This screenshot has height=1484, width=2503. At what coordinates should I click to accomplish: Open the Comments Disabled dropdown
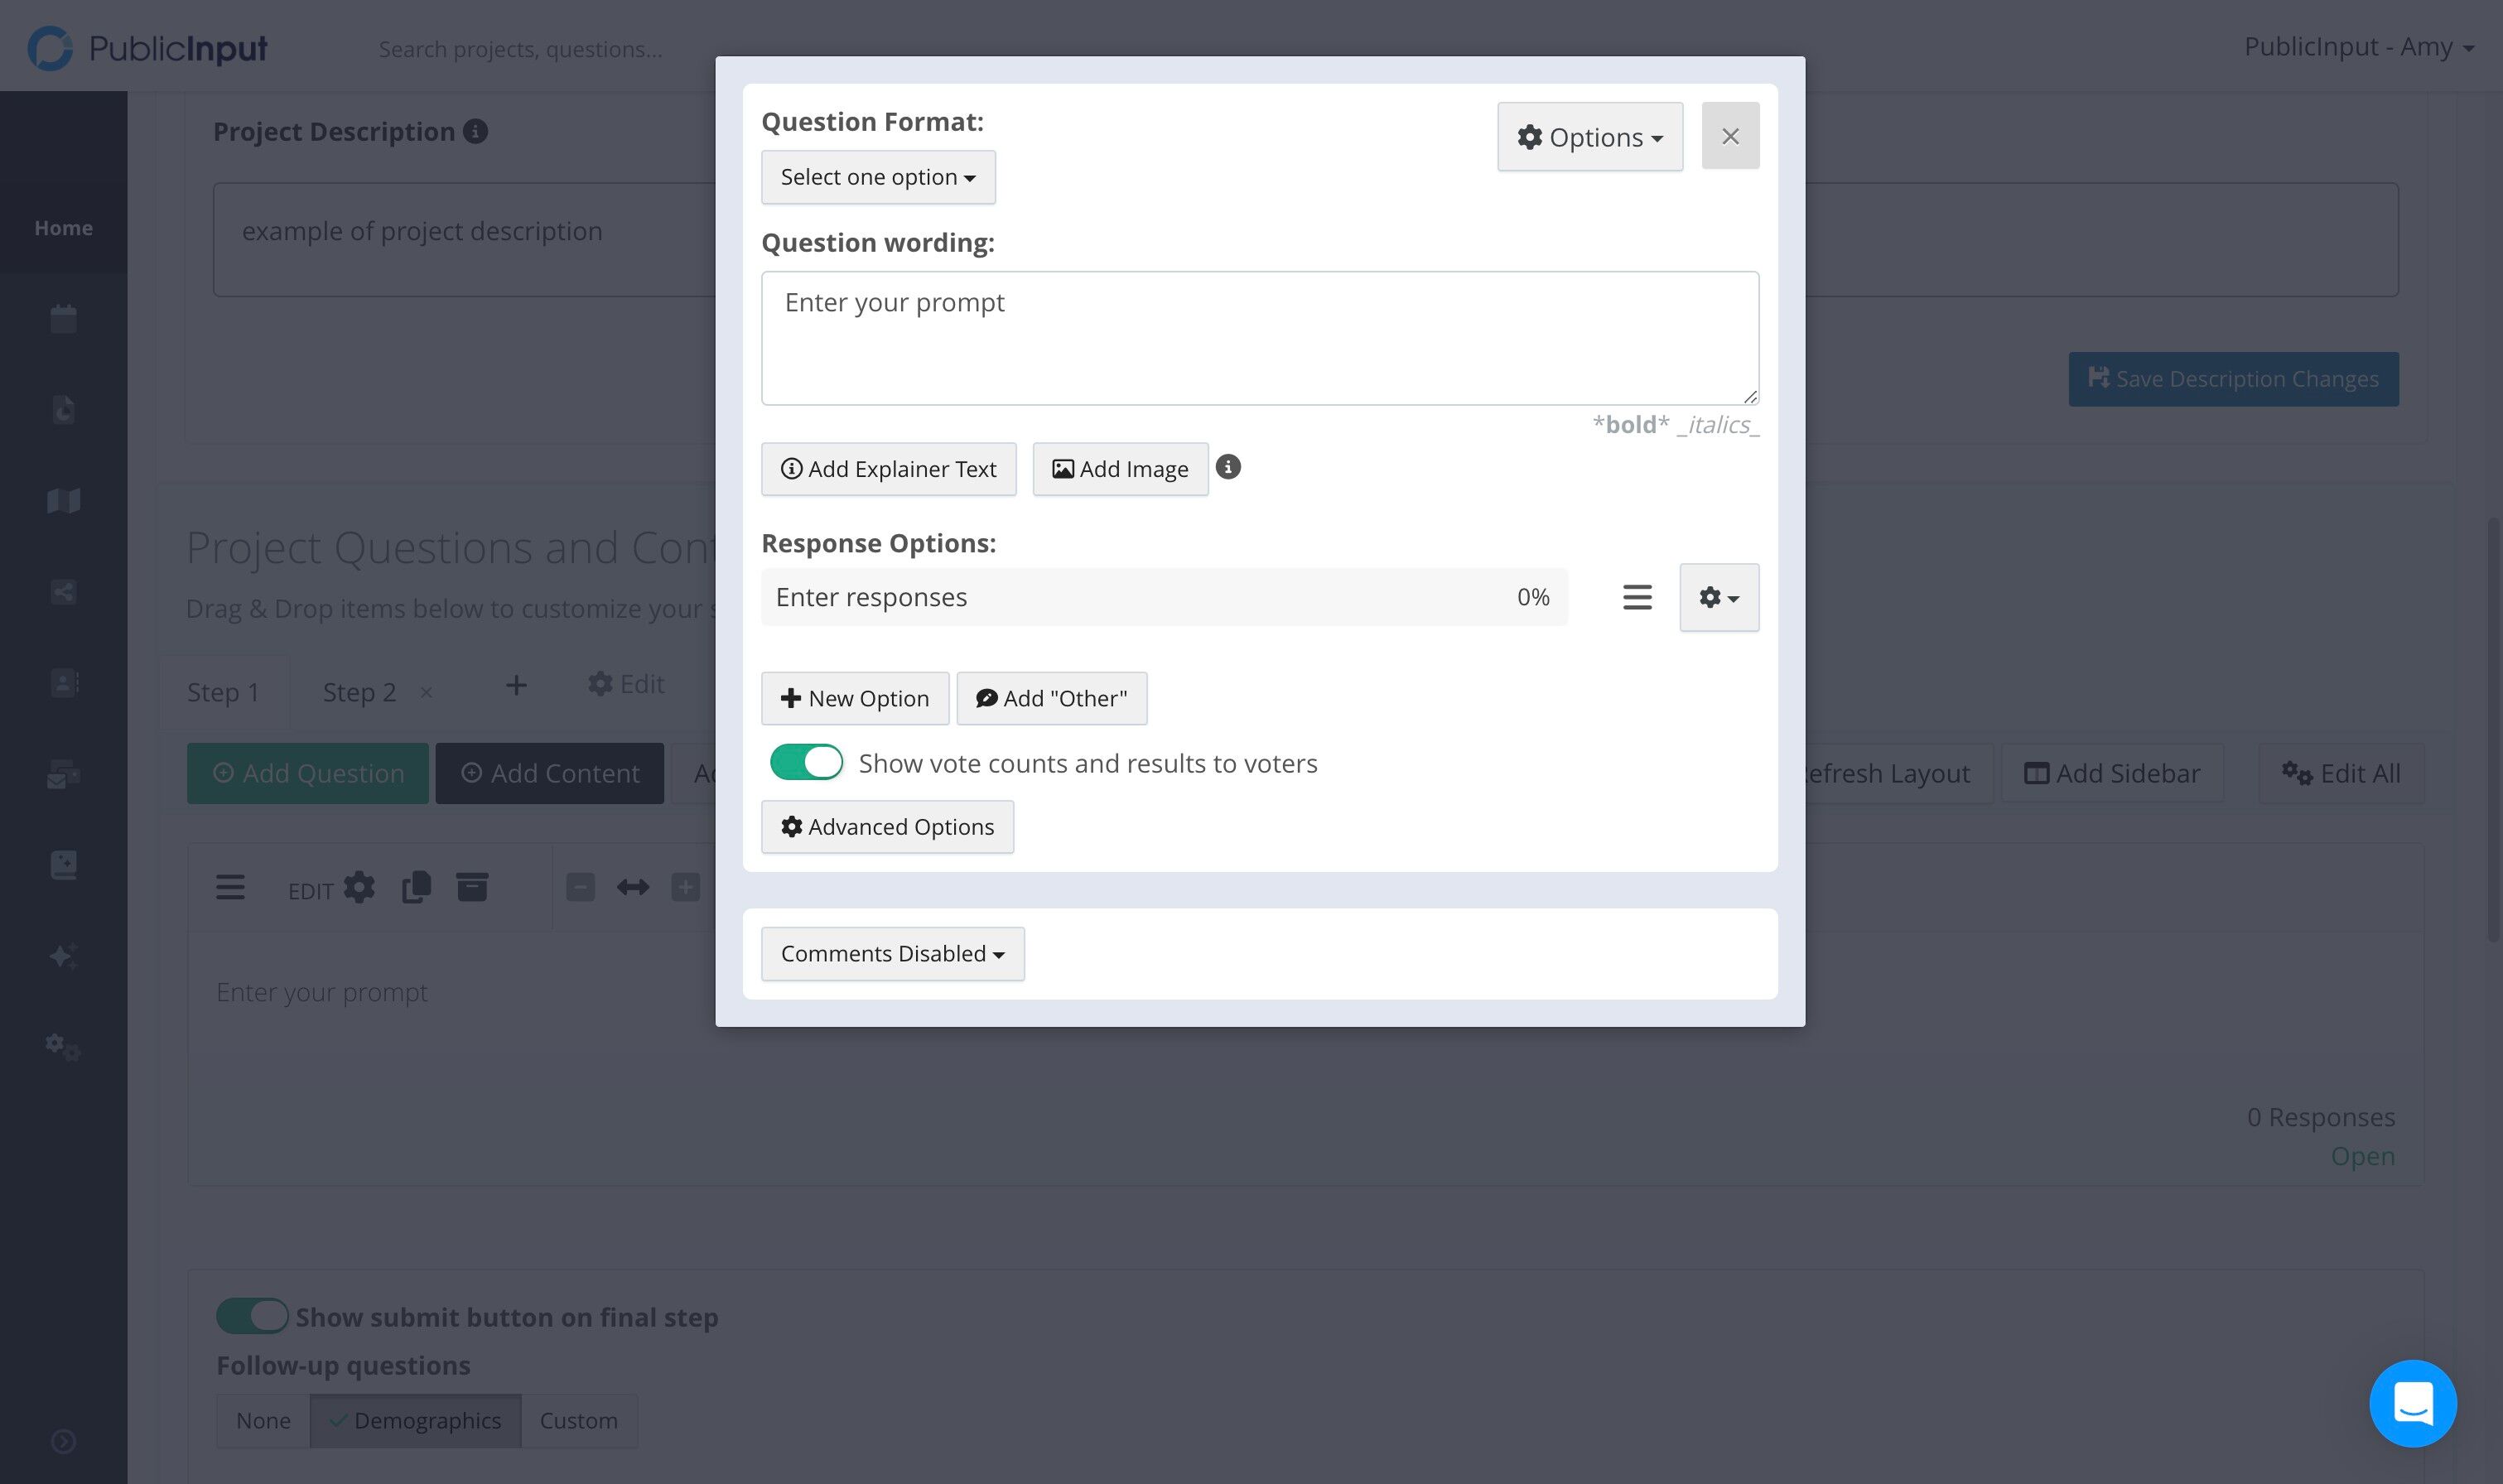point(892,953)
